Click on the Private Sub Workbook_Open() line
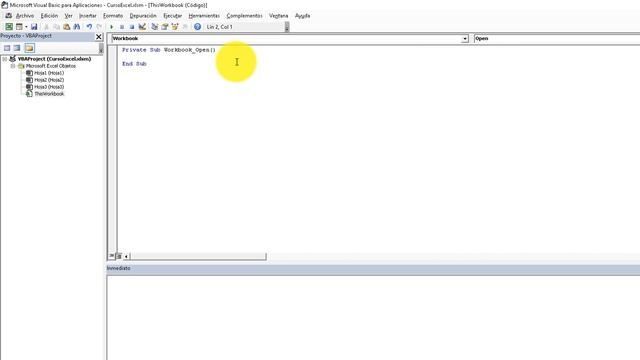Image resolution: width=640 pixels, height=360 pixels. click(x=169, y=50)
